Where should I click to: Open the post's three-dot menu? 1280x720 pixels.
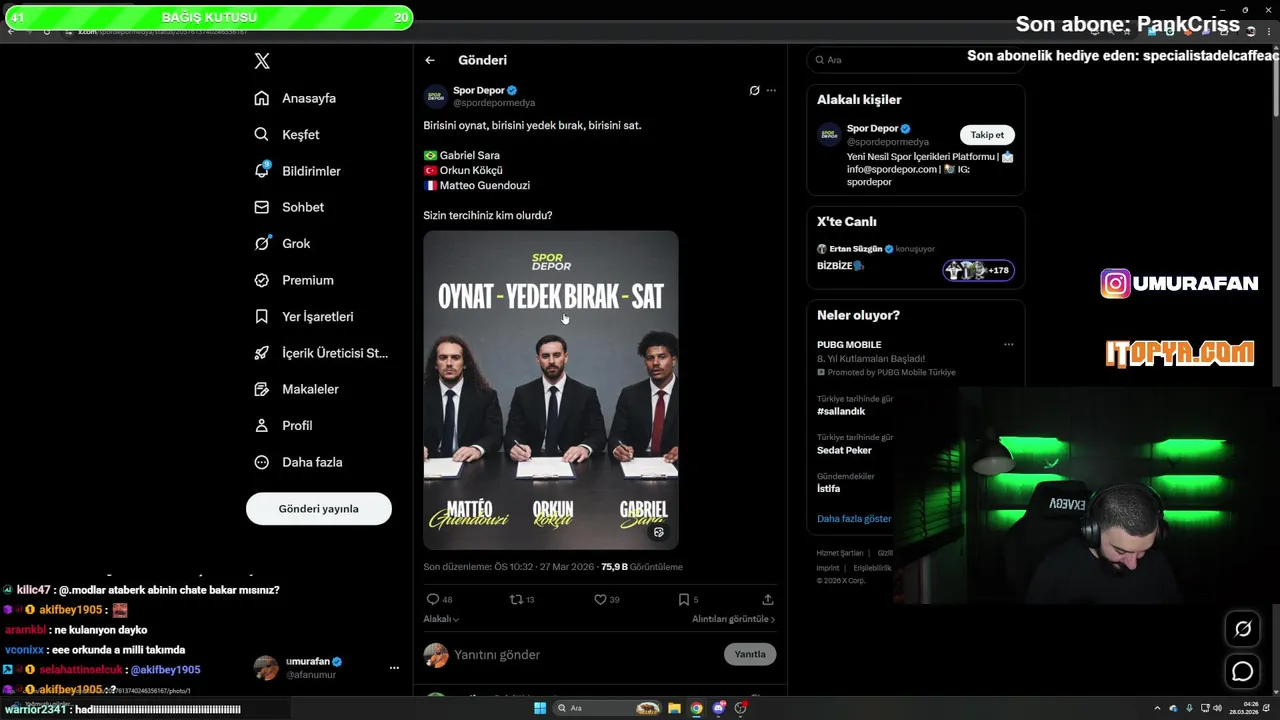[x=771, y=90]
